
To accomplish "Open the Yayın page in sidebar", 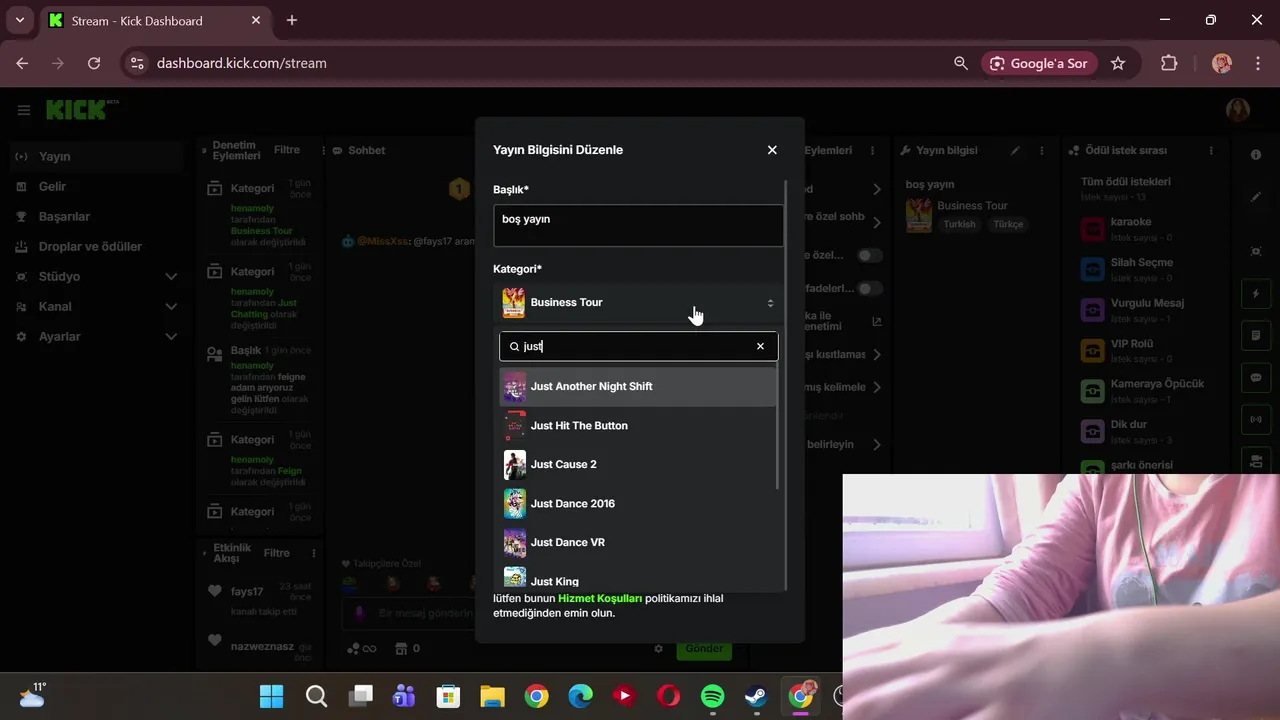I will [96, 157].
